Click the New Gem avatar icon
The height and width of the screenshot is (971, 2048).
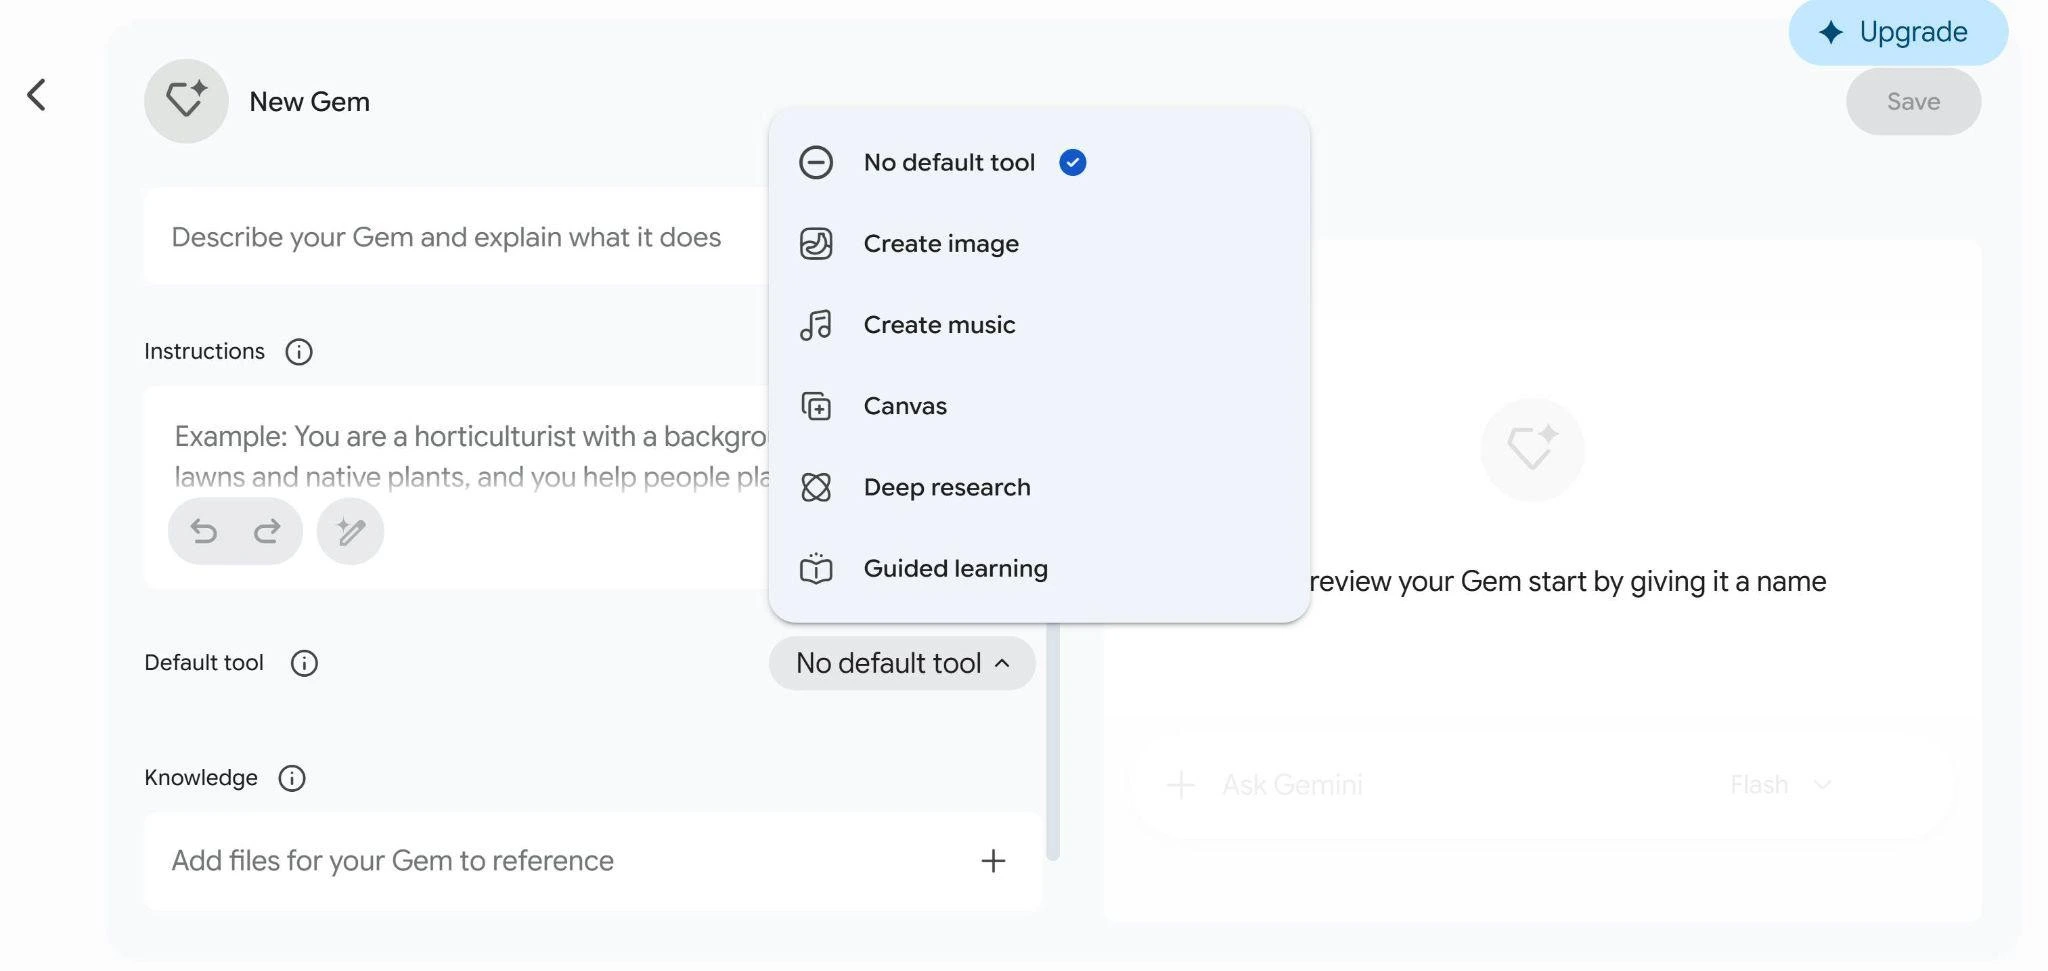click(186, 101)
